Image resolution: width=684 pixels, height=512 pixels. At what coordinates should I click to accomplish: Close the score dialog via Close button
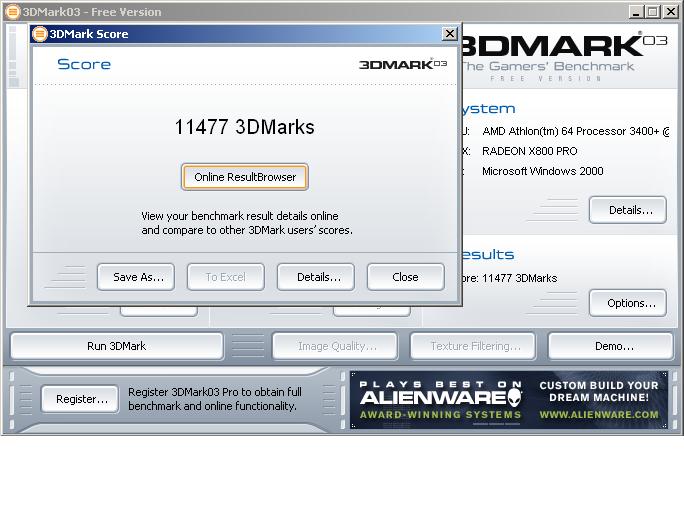(x=406, y=277)
